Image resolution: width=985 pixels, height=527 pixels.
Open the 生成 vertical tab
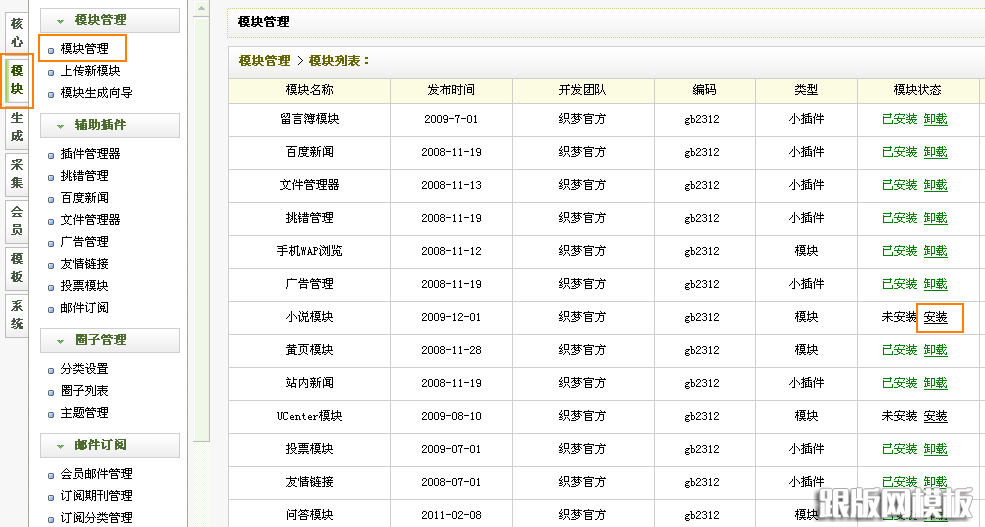pyautogui.click(x=17, y=129)
